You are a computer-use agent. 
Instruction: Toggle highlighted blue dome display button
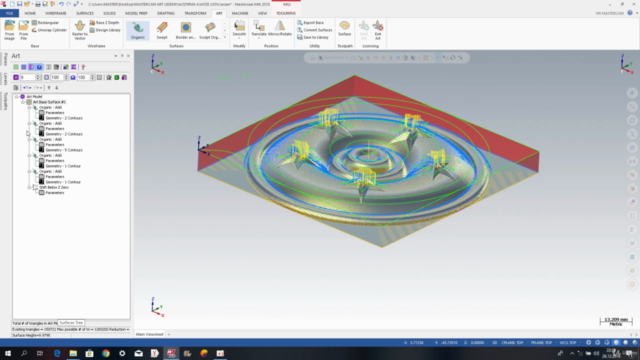[39, 67]
